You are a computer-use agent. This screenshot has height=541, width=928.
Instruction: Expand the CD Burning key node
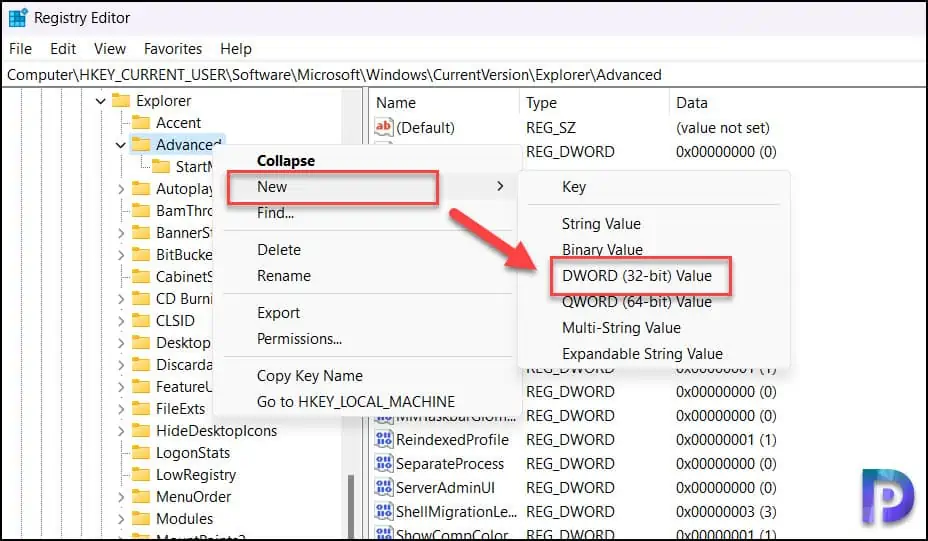click(x=121, y=299)
